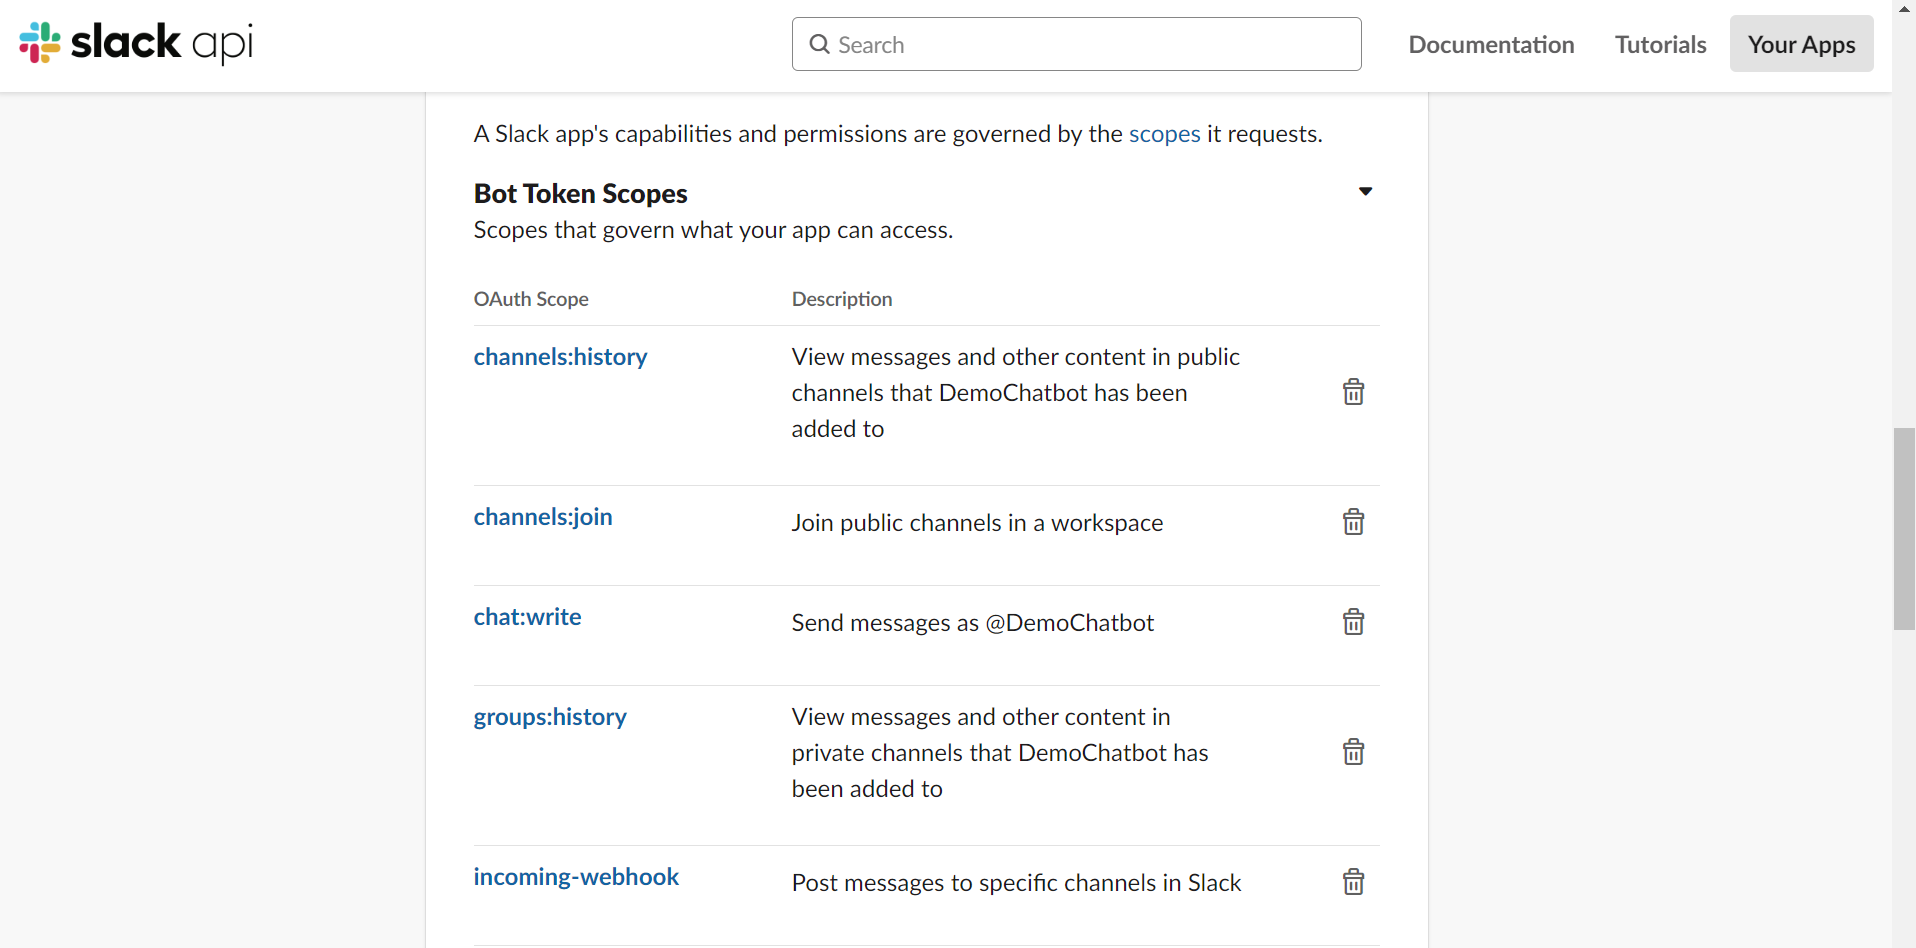Follow the scopes hyperlink

click(x=1164, y=134)
